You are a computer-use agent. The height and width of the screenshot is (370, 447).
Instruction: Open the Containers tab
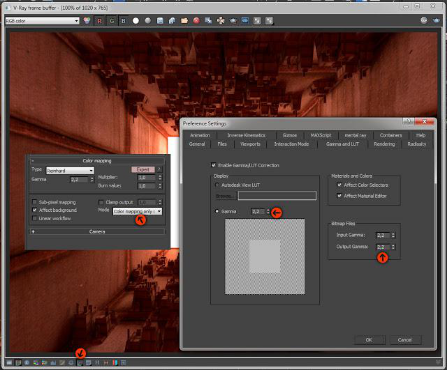[391, 135]
